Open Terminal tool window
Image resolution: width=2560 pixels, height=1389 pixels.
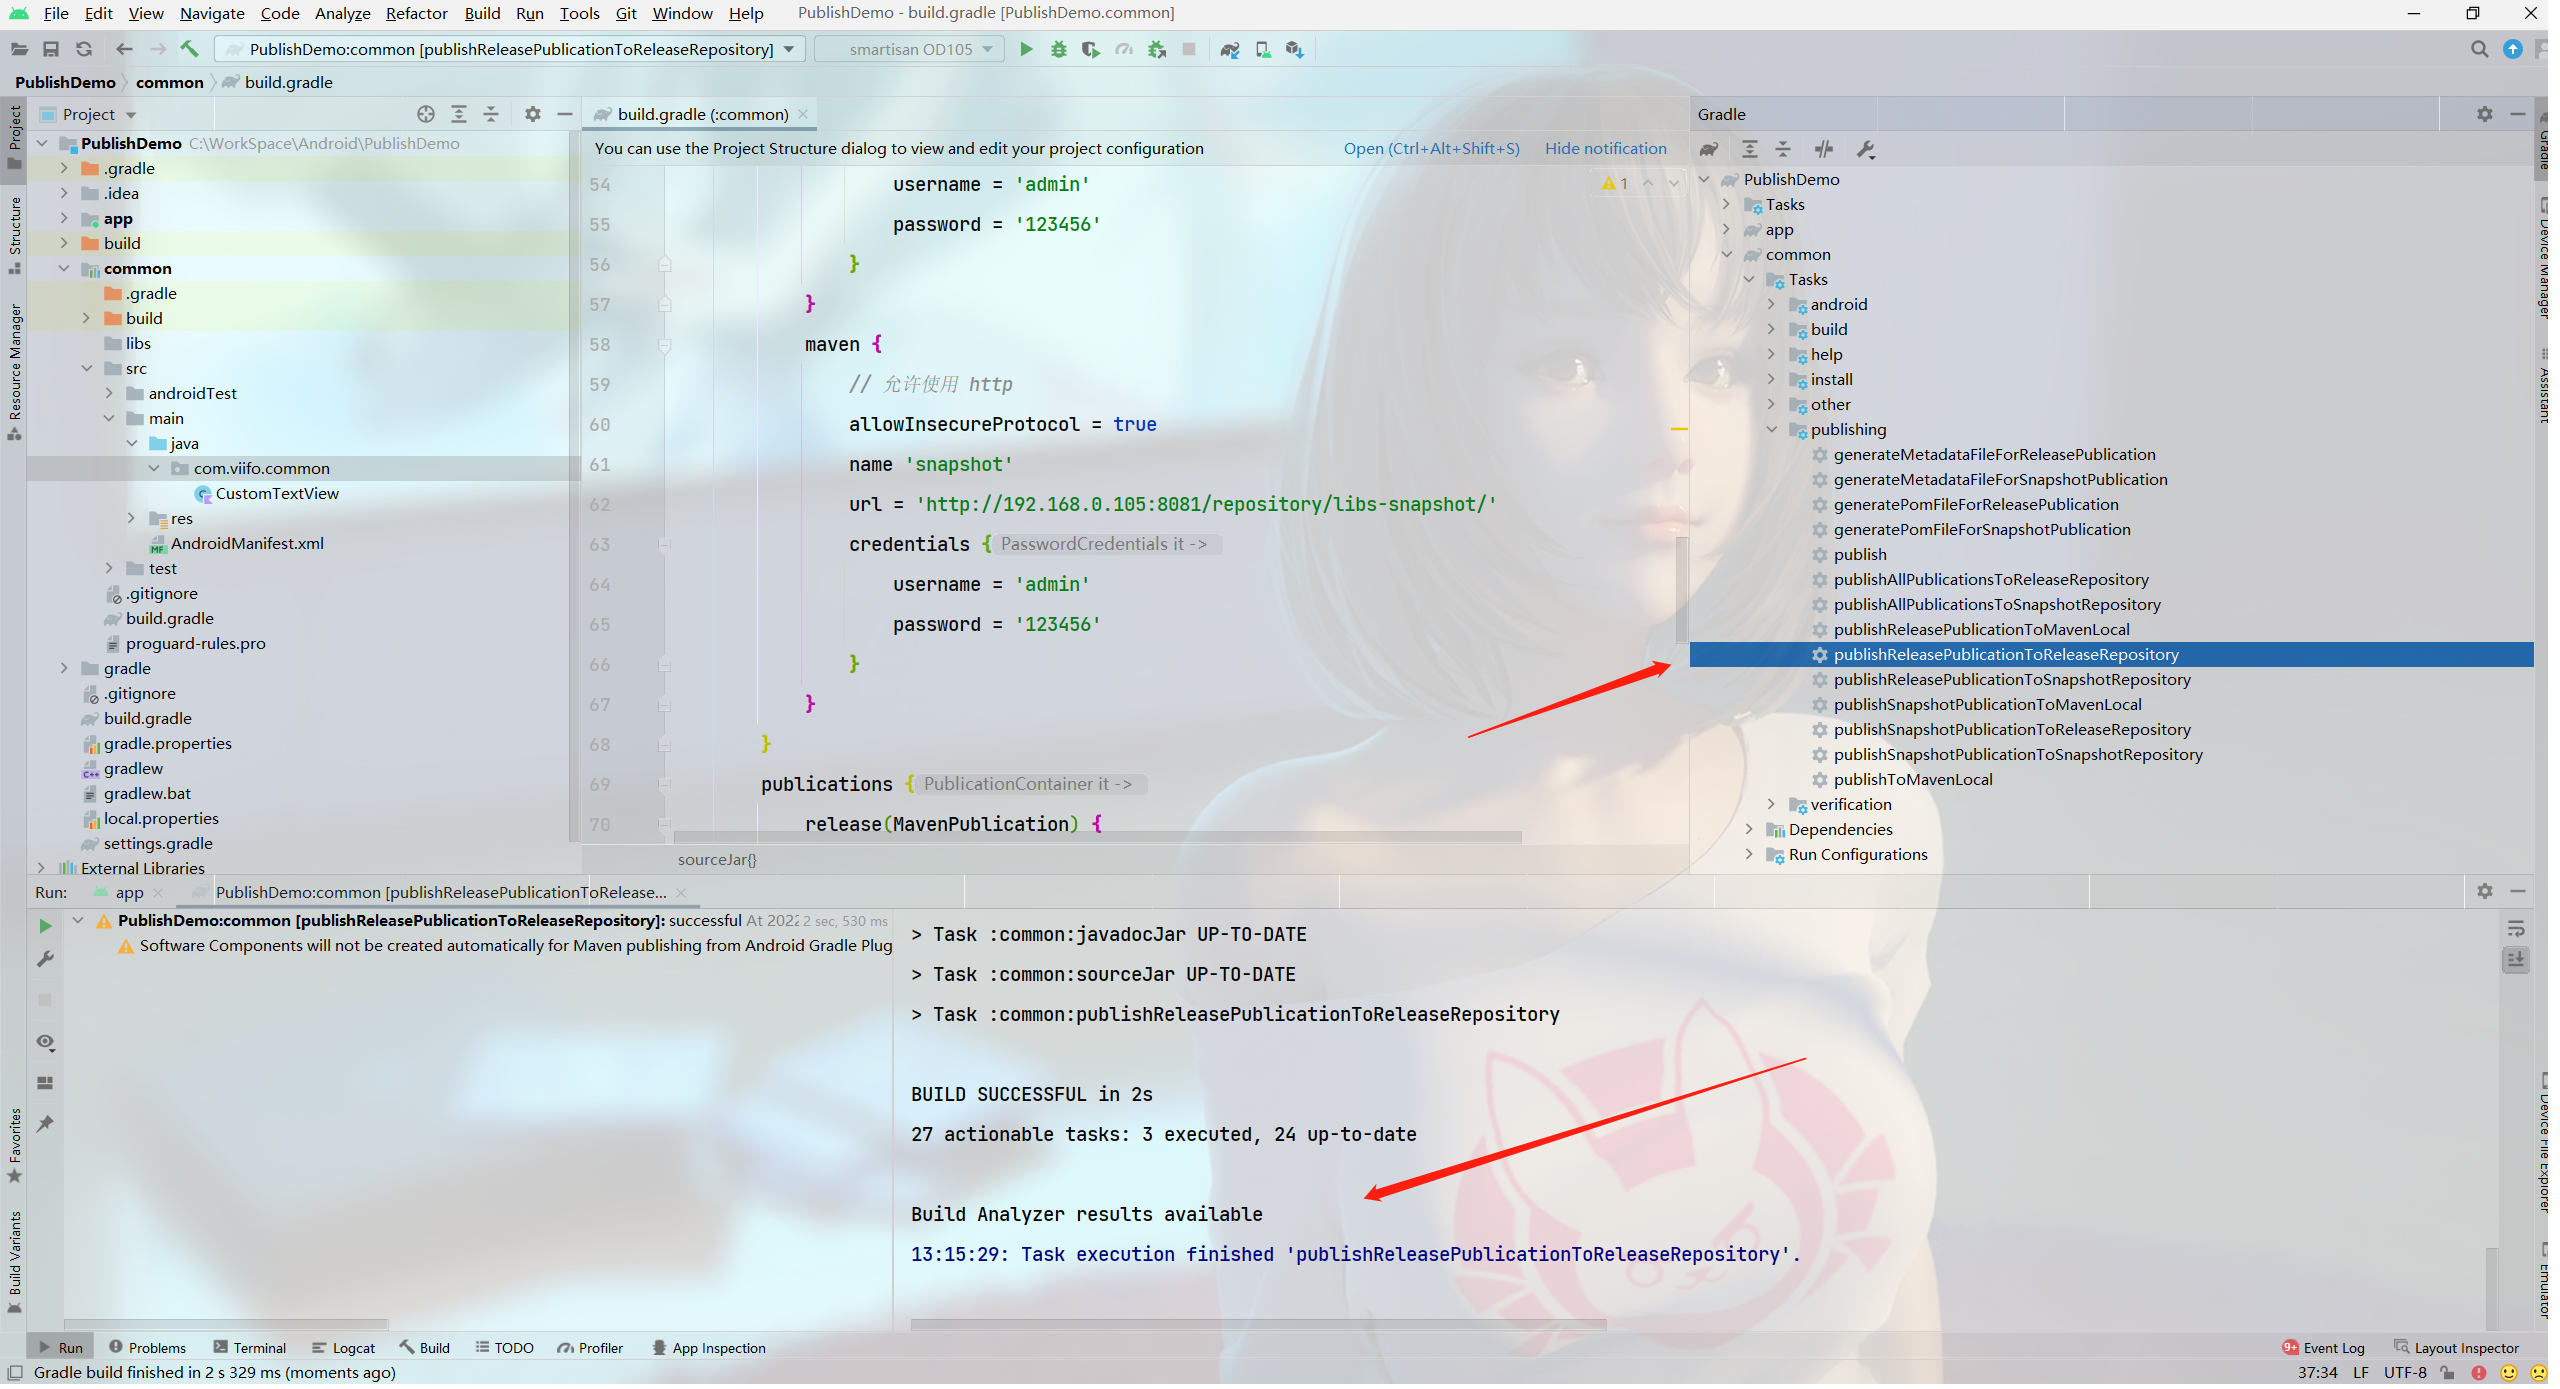(250, 1348)
